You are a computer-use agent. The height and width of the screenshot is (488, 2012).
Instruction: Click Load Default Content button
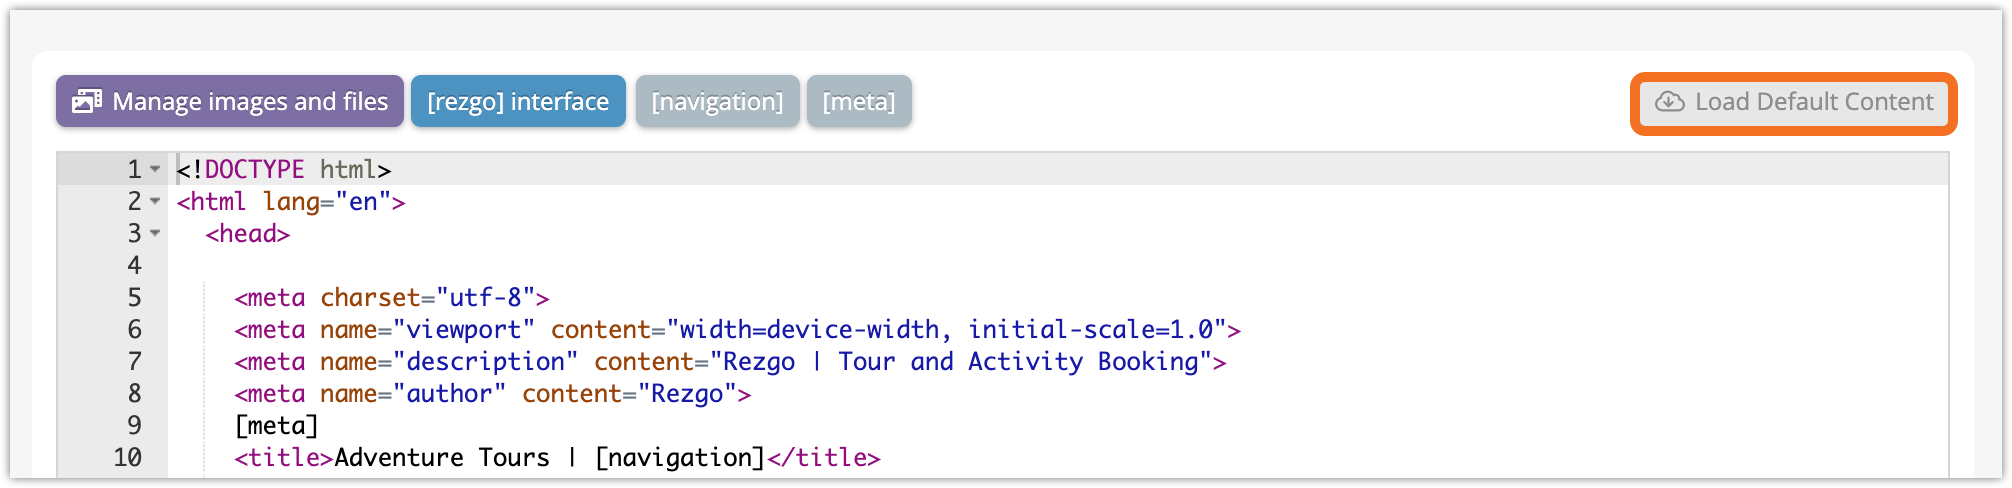point(1794,102)
